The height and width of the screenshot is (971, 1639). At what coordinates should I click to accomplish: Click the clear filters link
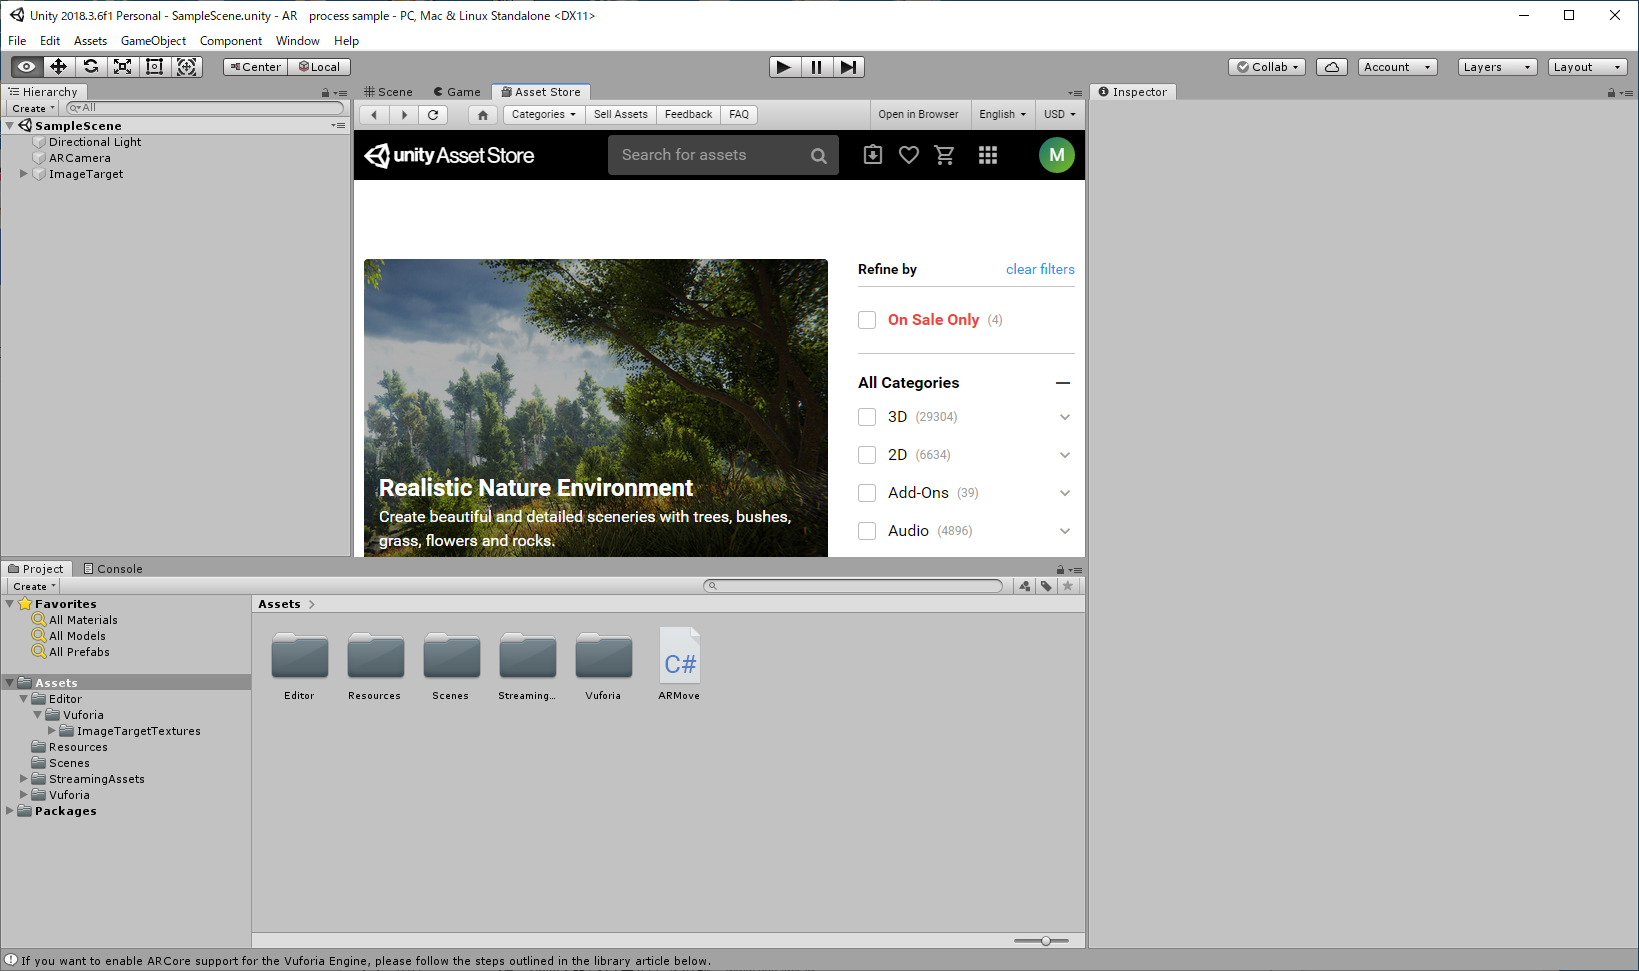(1040, 269)
